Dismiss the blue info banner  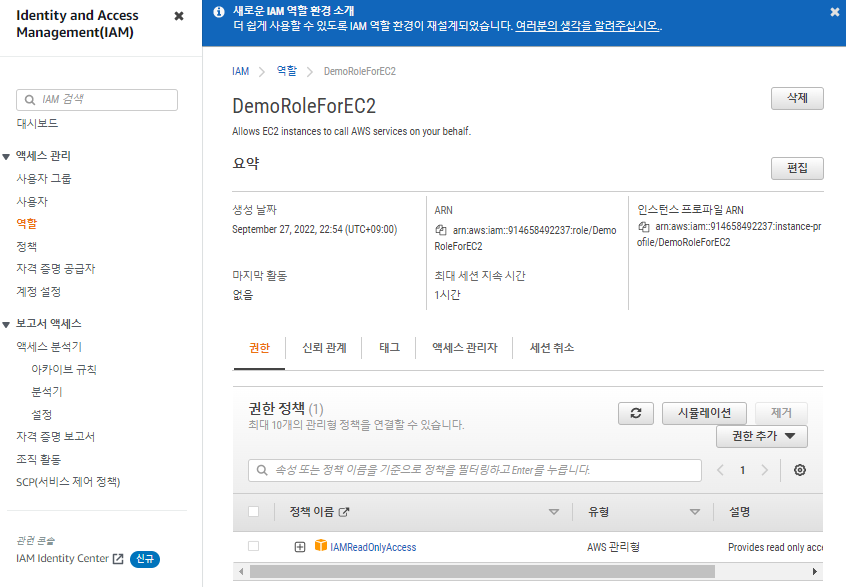(835, 12)
